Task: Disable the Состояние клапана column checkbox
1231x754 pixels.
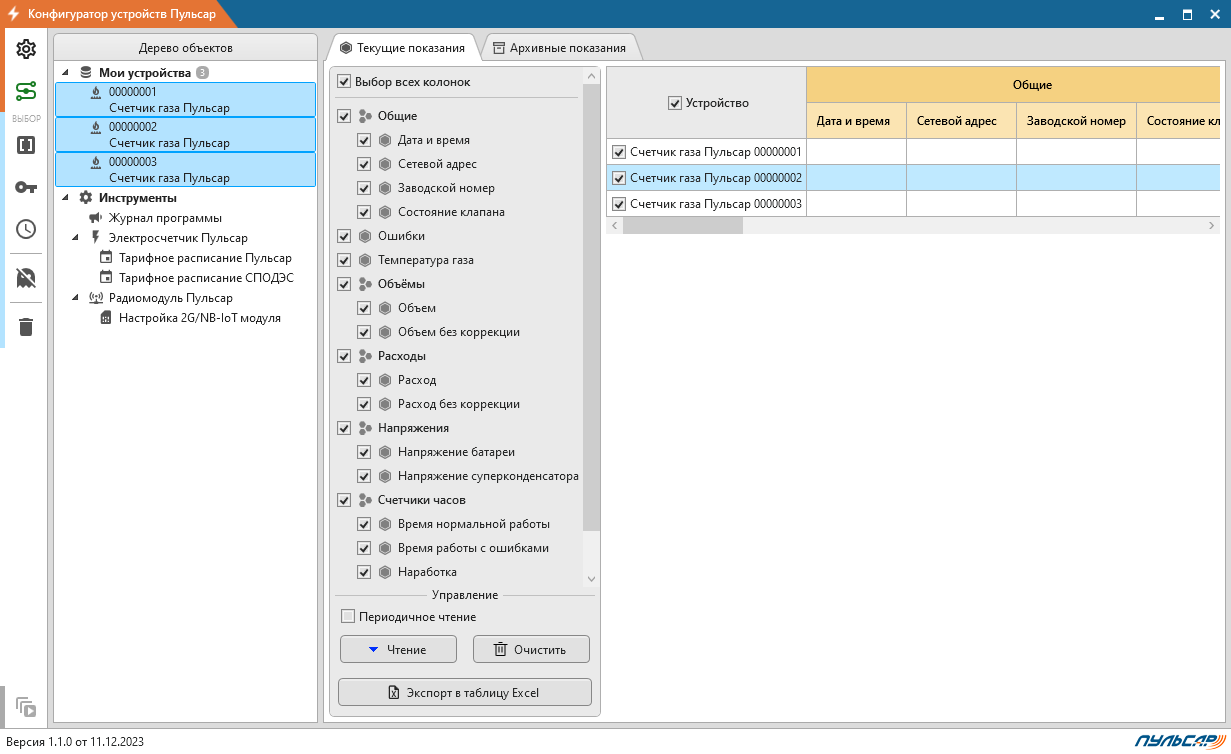Action: click(x=364, y=212)
